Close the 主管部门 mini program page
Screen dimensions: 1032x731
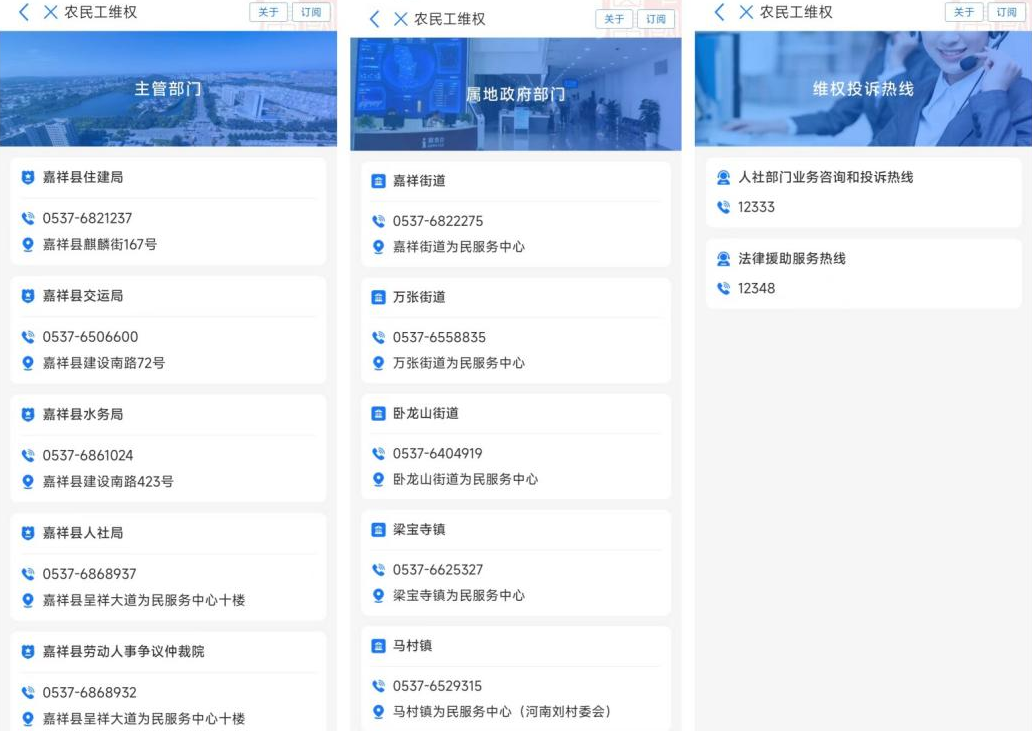(50, 12)
